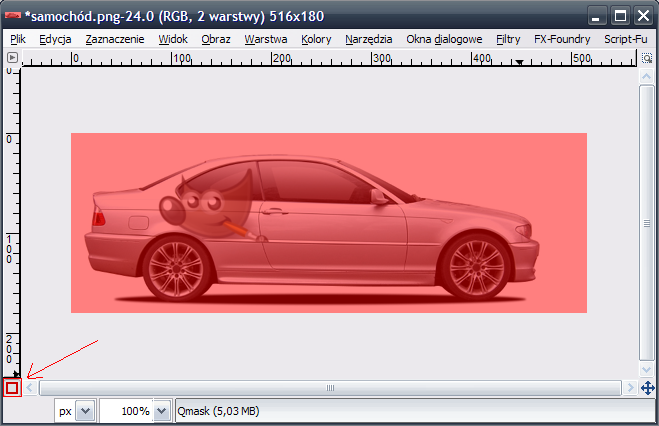Image resolution: width=659 pixels, height=426 pixels.
Task: Open the image menu triangle button
Action: (x=12, y=59)
